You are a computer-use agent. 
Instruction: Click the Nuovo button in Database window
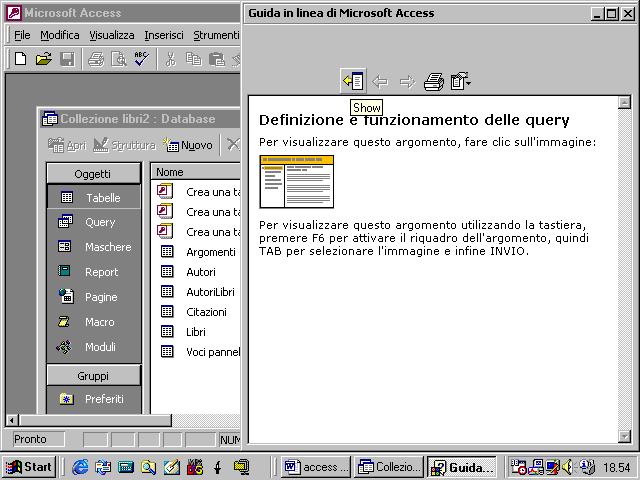(188, 145)
